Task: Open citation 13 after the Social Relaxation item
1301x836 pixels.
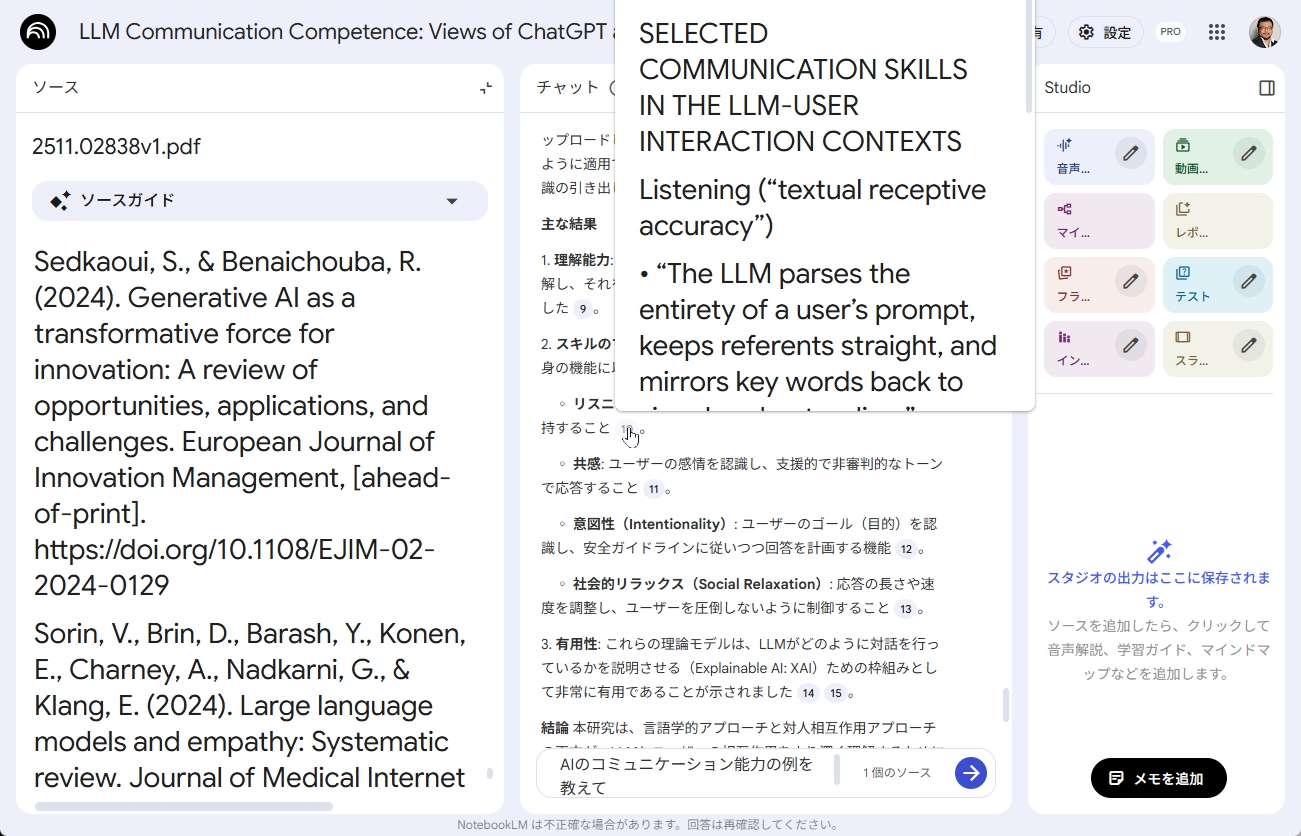Action: pos(906,609)
